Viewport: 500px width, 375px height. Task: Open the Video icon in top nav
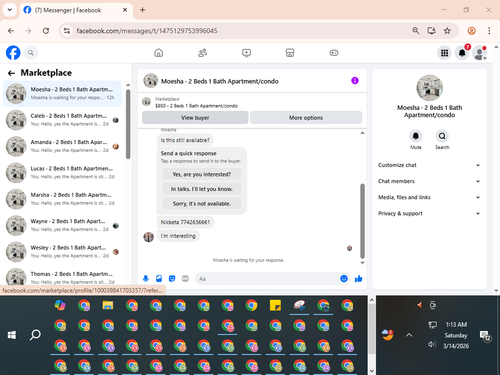tap(246, 53)
